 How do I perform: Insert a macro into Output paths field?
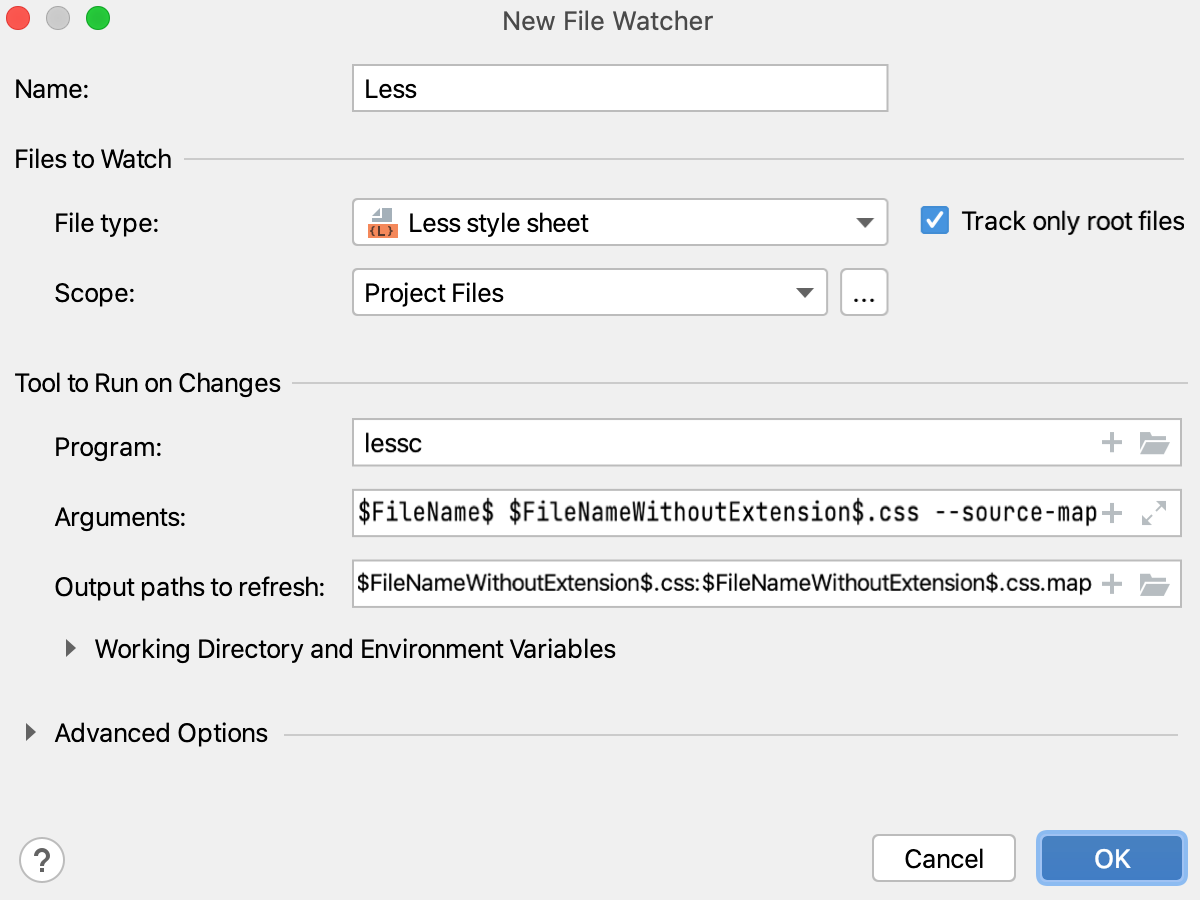coord(1111,584)
